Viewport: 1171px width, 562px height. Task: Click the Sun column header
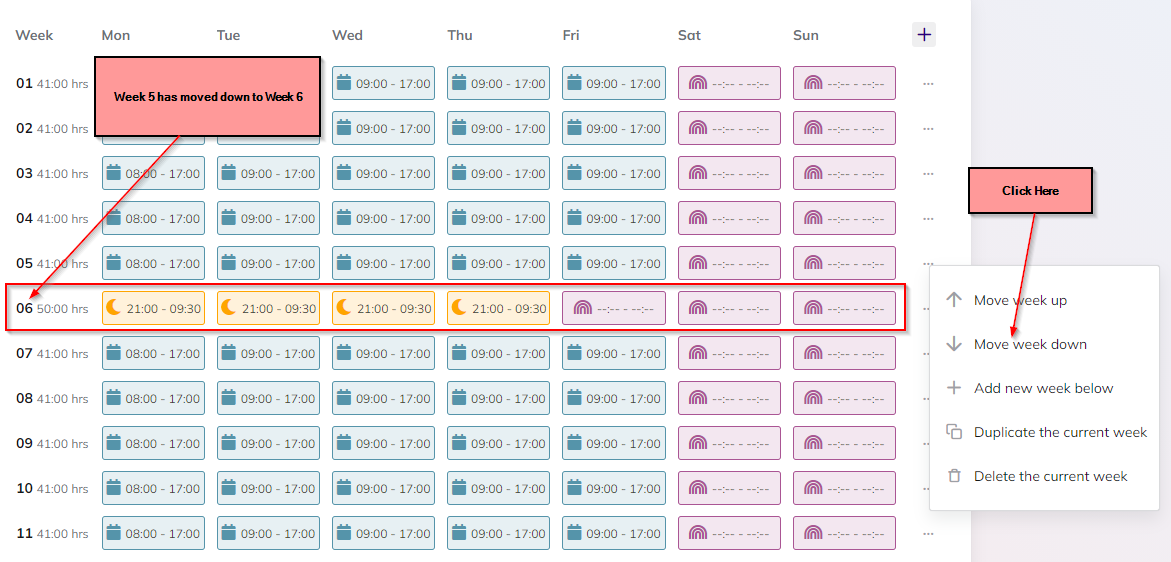tap(806, 35)
